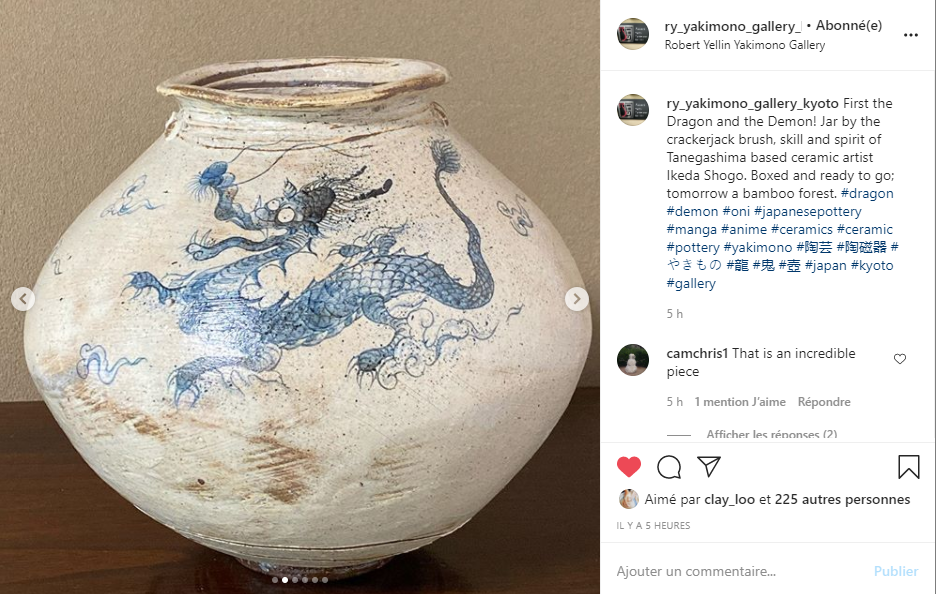
Task: View 225 autres personnes likes list
Action: 842,499
